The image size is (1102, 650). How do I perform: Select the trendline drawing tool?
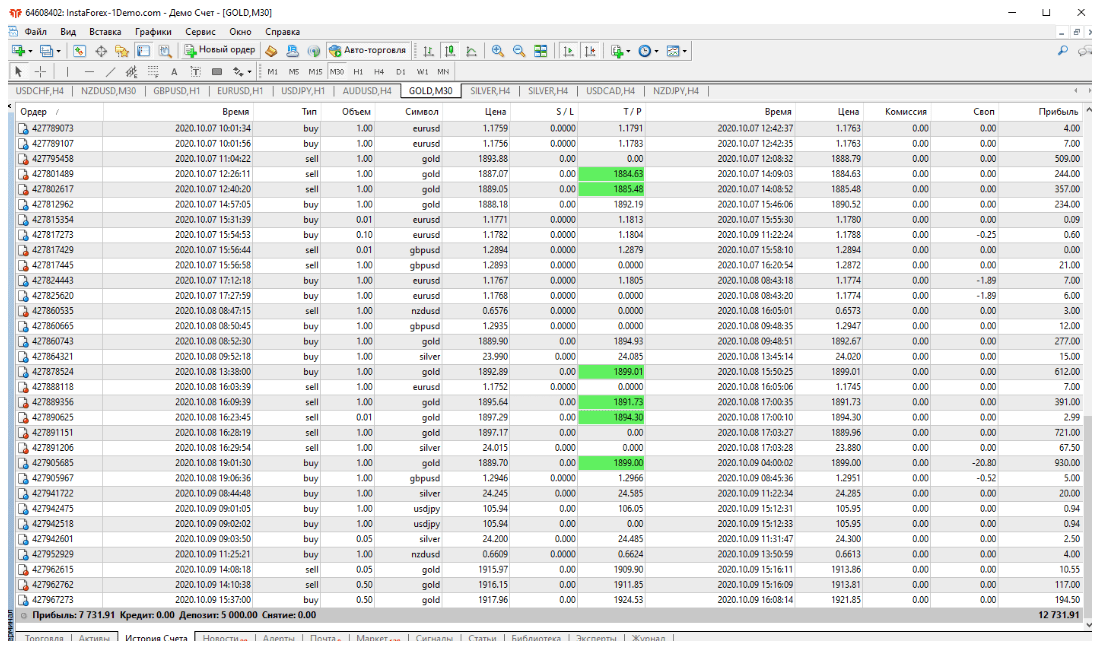tap(110, 72)
